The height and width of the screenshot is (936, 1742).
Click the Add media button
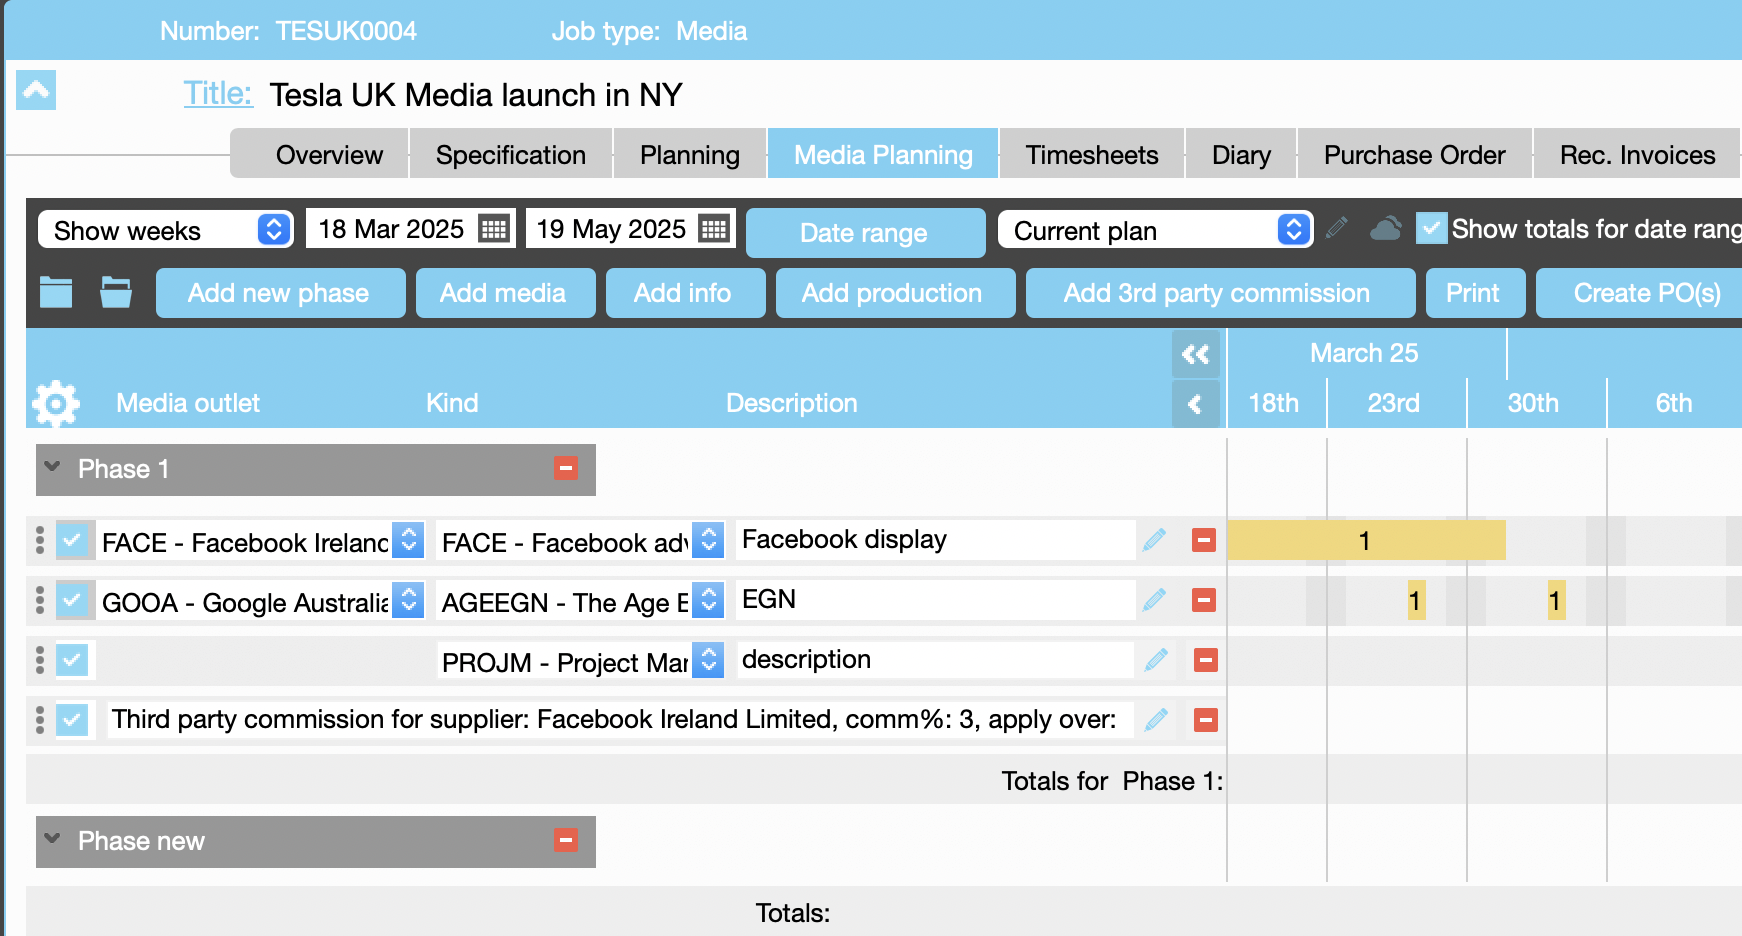click(x=505, y=292)
